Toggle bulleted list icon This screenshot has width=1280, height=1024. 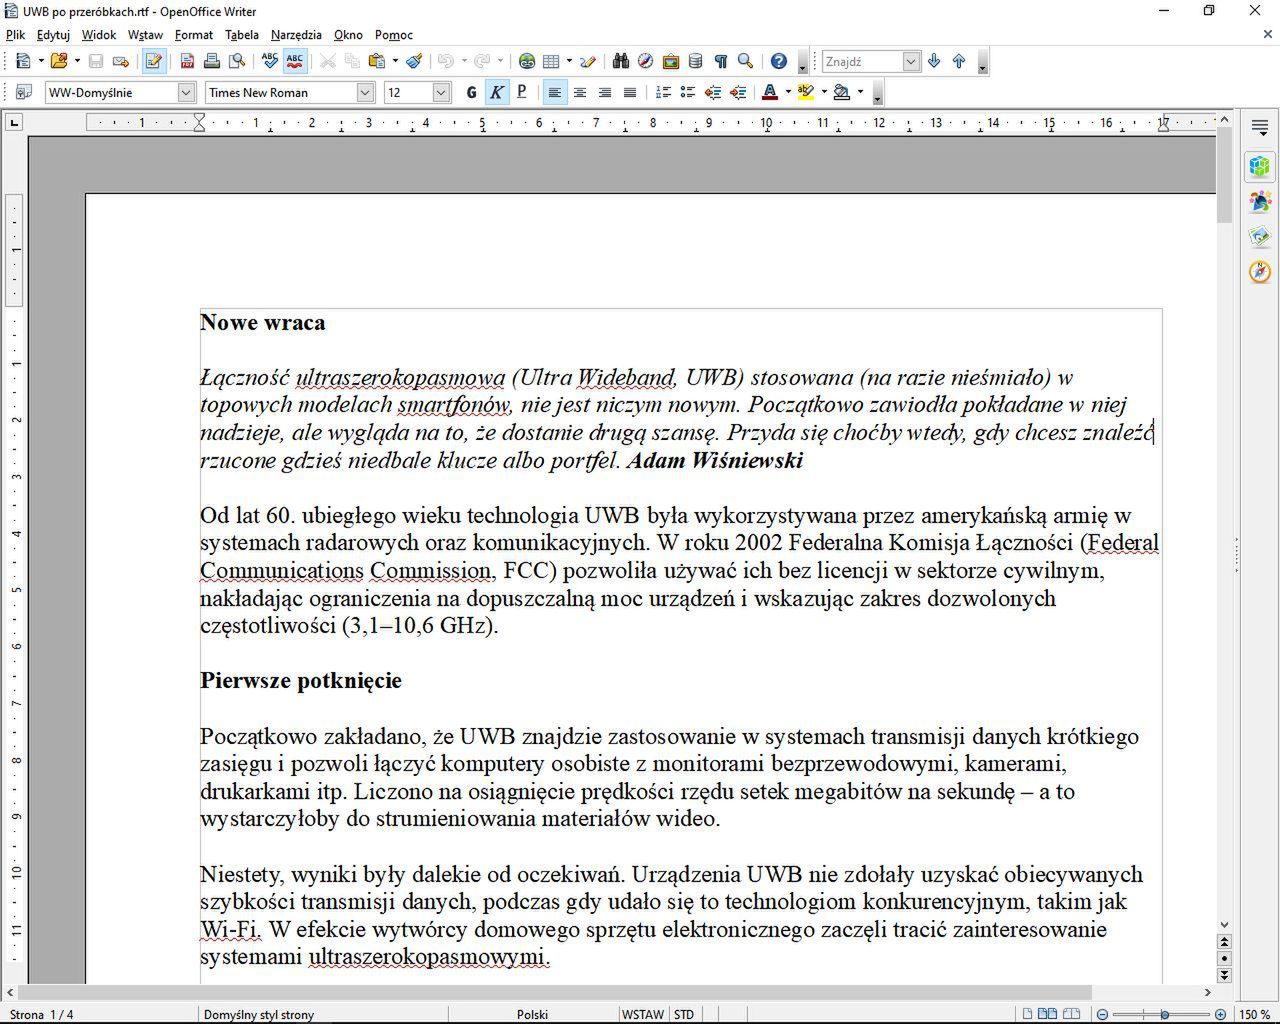pos(688,92)
